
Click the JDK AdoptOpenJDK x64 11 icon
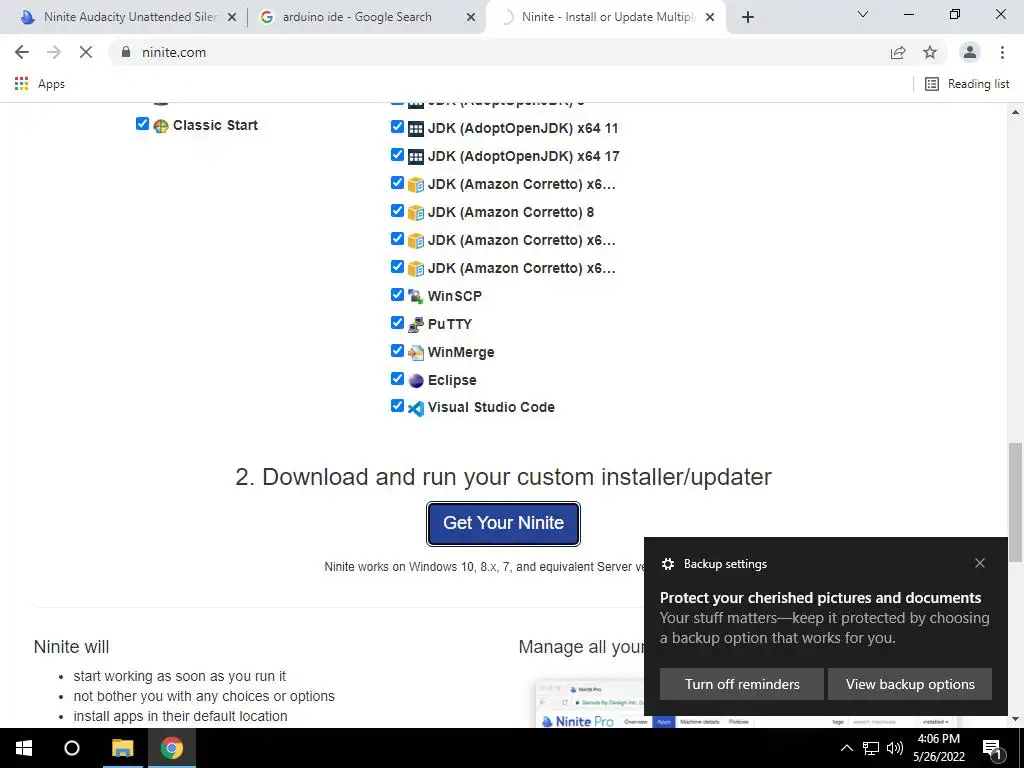415,129
